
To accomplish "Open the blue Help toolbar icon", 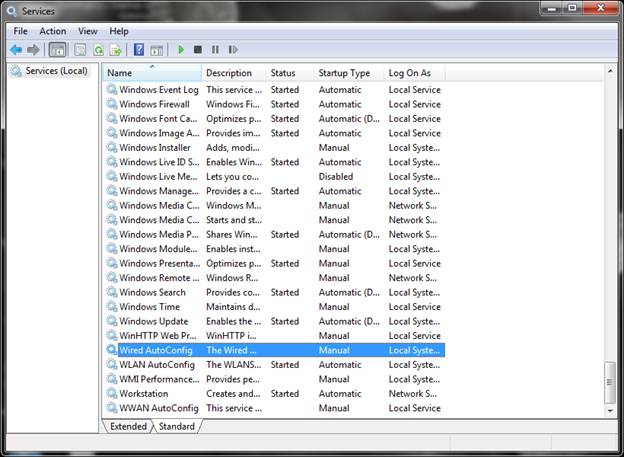I will [x=138, y=50].
